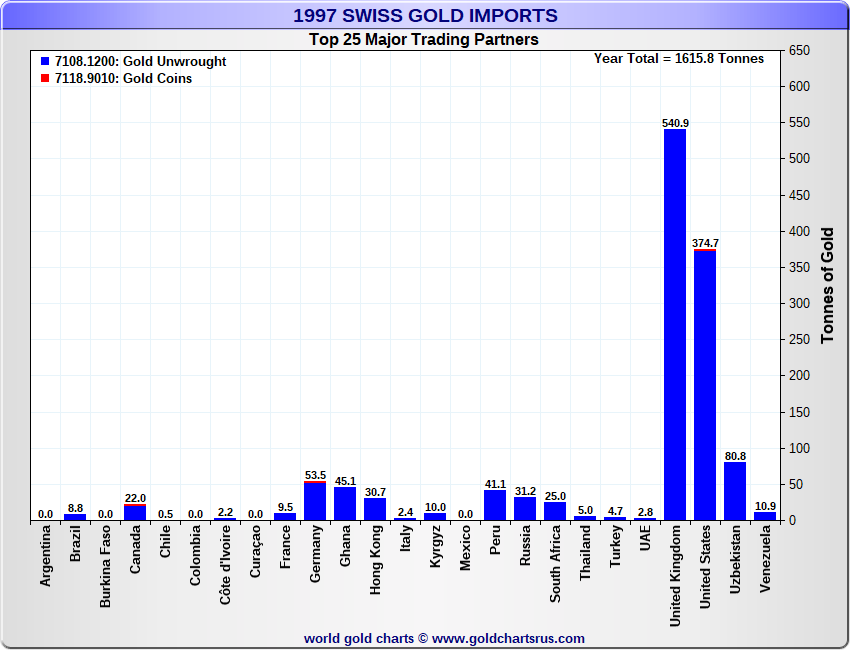The height and width of the screenshot is (650, 850).
Task: Click the 'Peru' axis label
Action: (x=495, y=539)
